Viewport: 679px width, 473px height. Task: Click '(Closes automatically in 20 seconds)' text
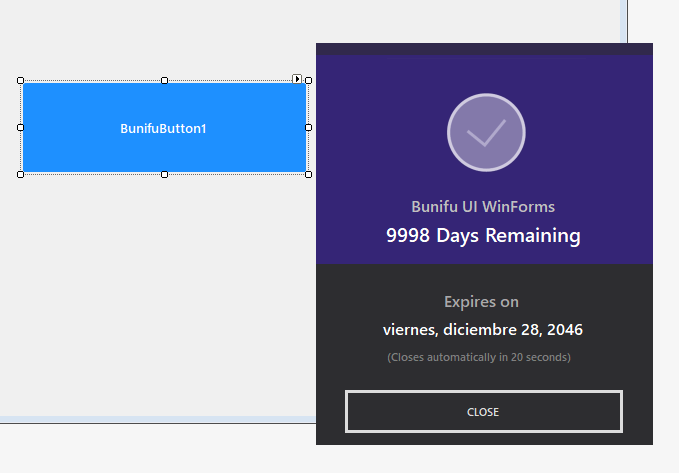[479, 357]
